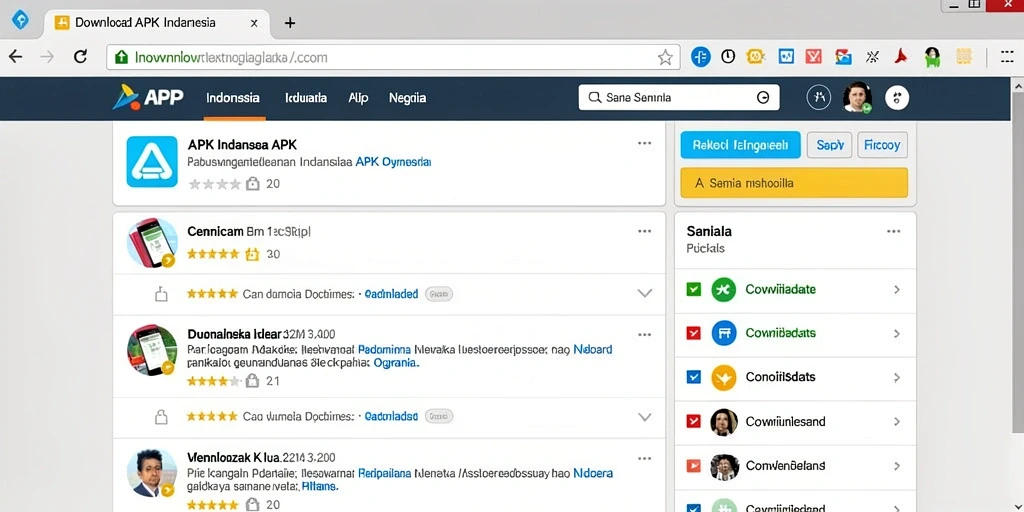Click the bookmark star in address bar

tap(665, 57)
